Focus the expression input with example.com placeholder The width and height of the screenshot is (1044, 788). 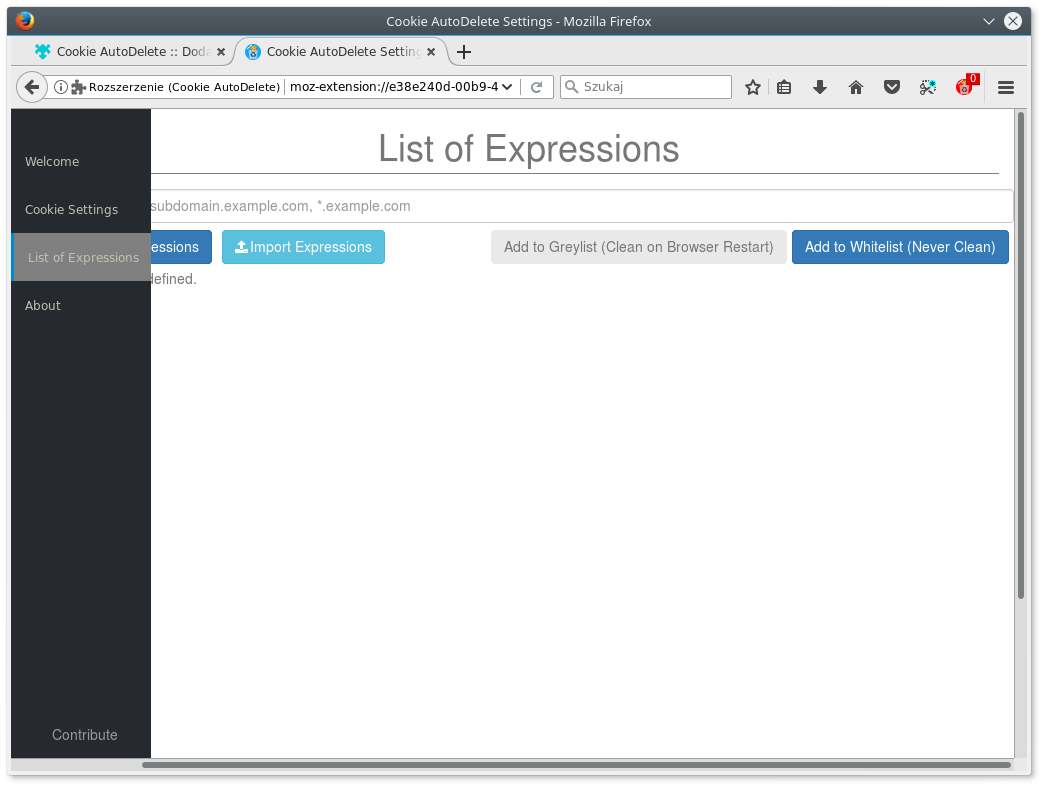coord(581,206)
